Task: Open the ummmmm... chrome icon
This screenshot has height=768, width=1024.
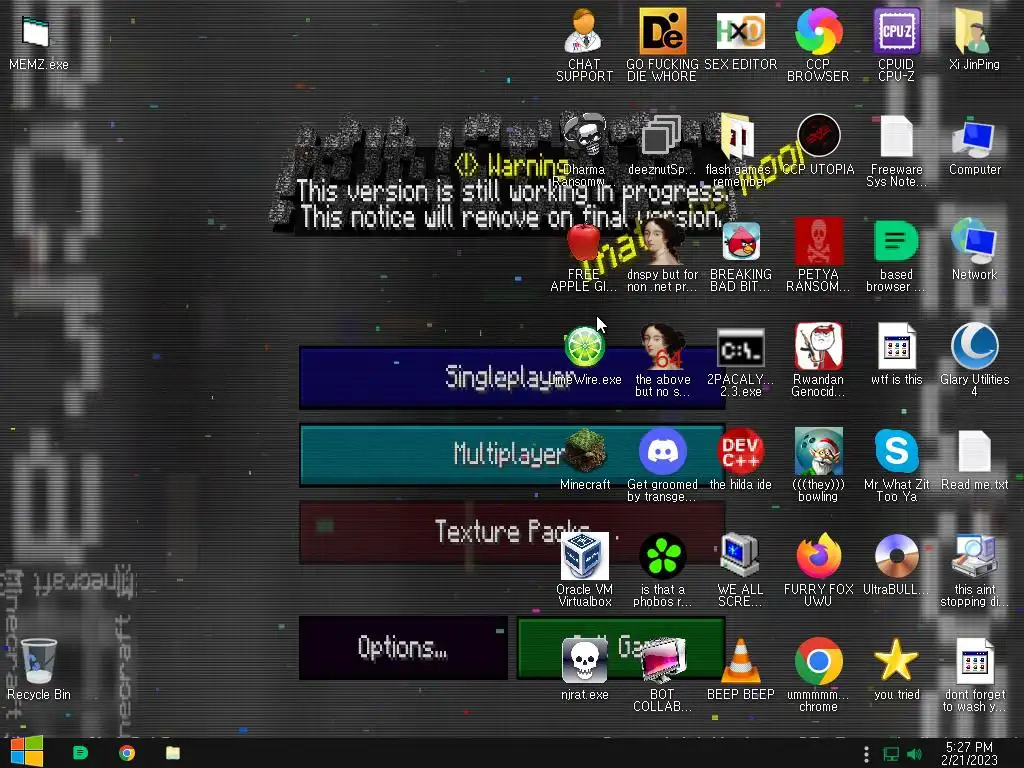Action: tap(818, 661)
